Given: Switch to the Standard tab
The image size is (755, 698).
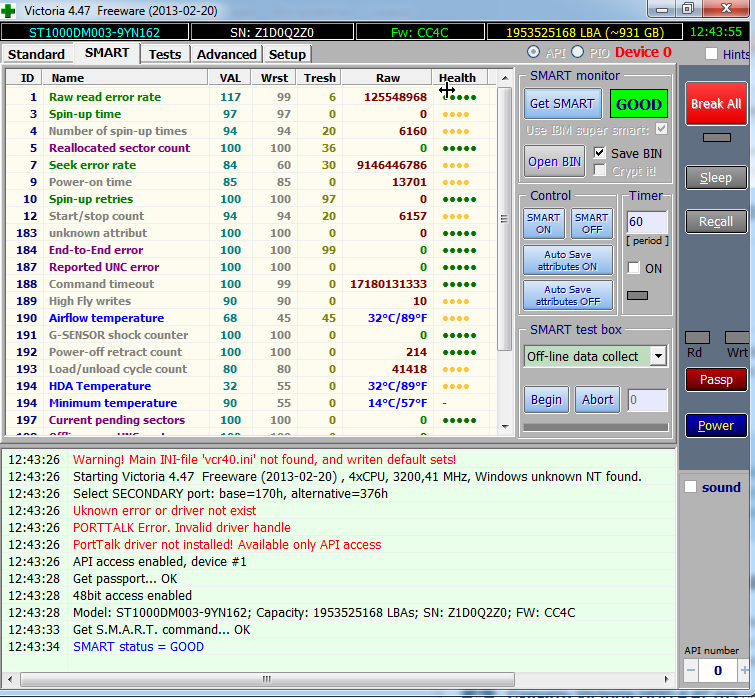Looking at the screenshot, I should click(x=37, y=54).
